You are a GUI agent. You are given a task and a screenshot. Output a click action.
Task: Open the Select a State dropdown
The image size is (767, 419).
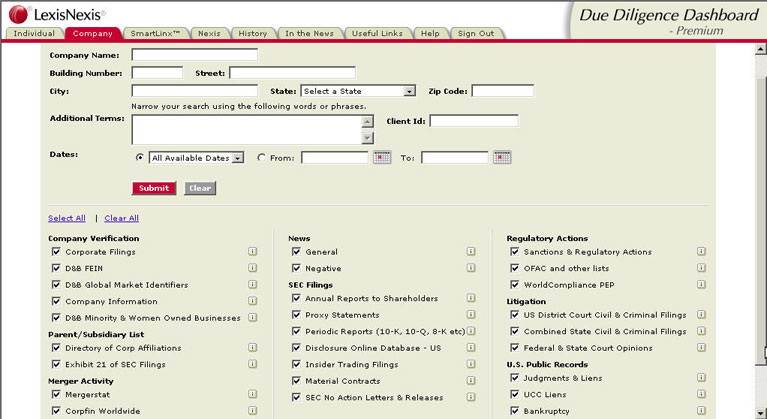(x=358, y=91)
